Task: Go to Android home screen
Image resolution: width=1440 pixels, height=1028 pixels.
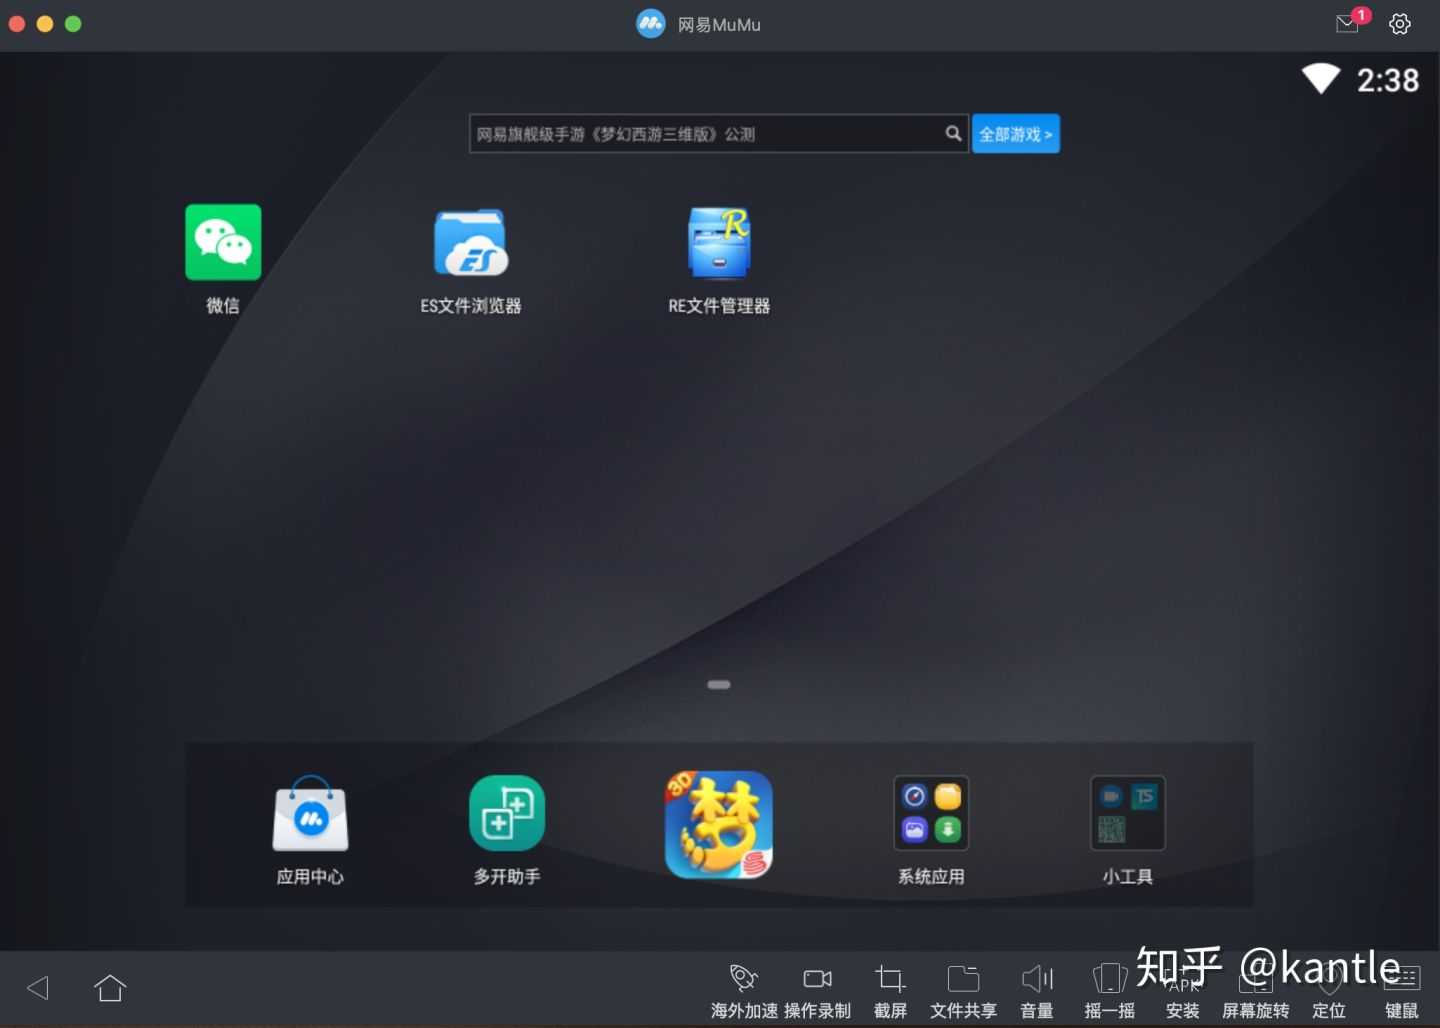Action: tap(110, 988)
